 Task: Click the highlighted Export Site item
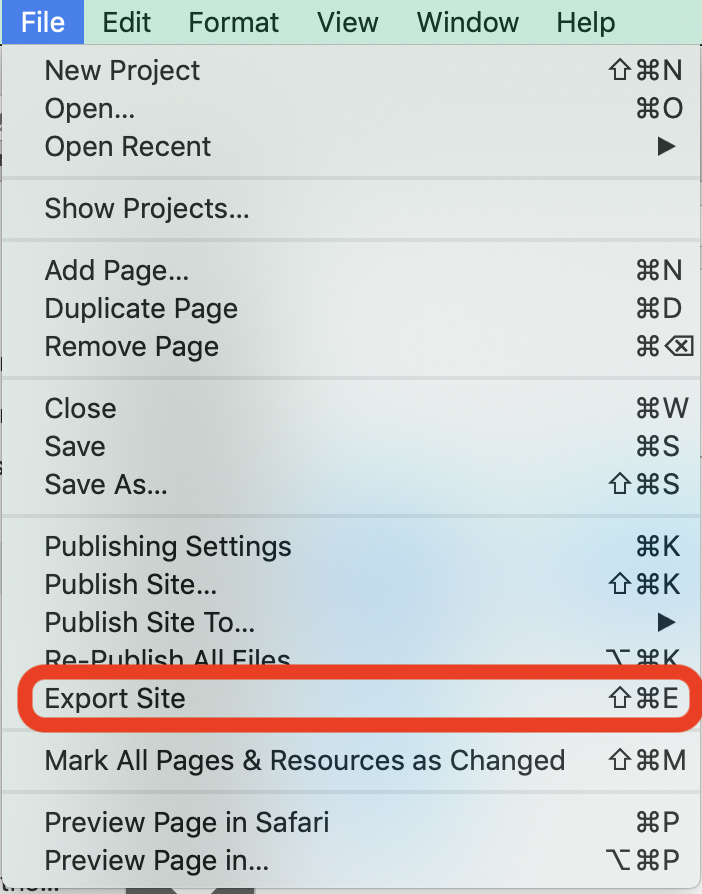[115, 699]
